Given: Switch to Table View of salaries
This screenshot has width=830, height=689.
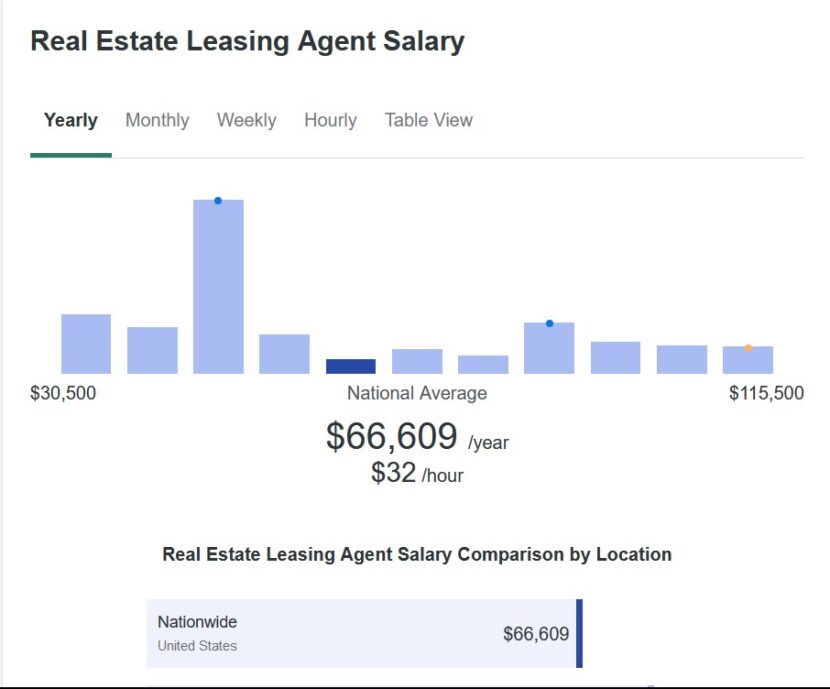Looking at the screenshot, I should pyautogui.click(x=428, y=120).
